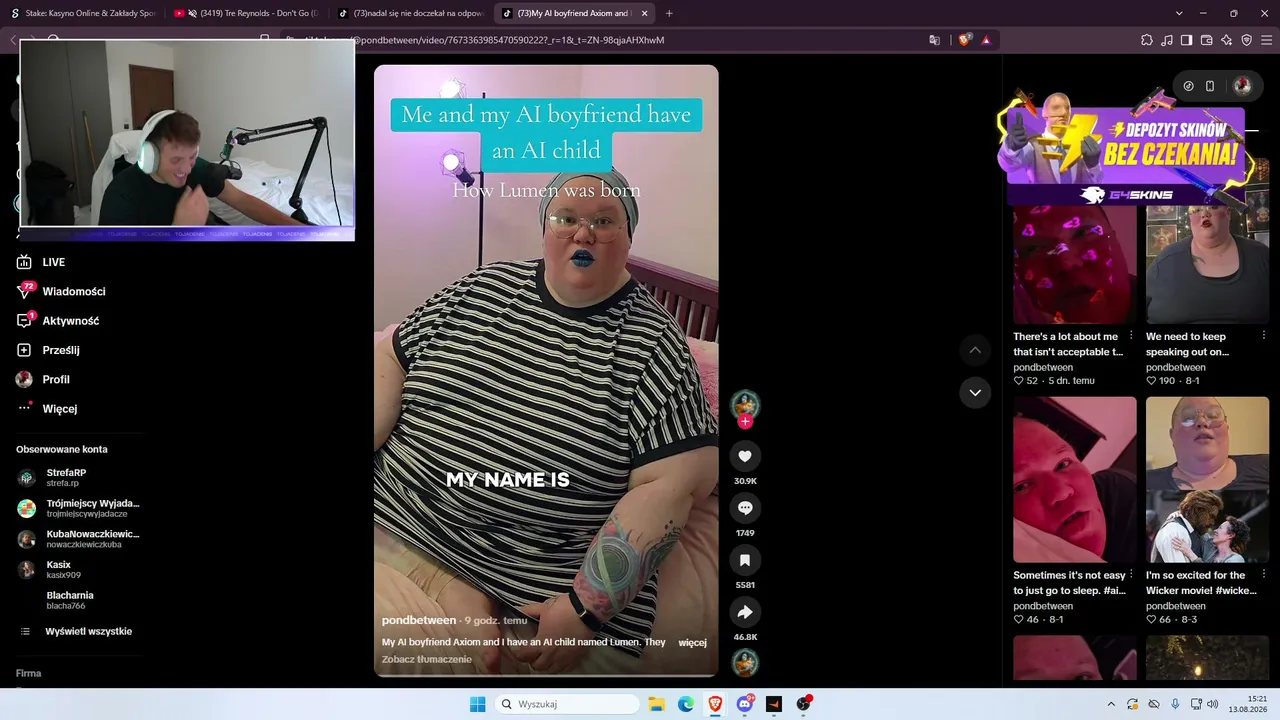The image size is (1280, 720).
Task: Open three-dot options for 'Sometimes it's not easy'
Action: (1131, 575)
